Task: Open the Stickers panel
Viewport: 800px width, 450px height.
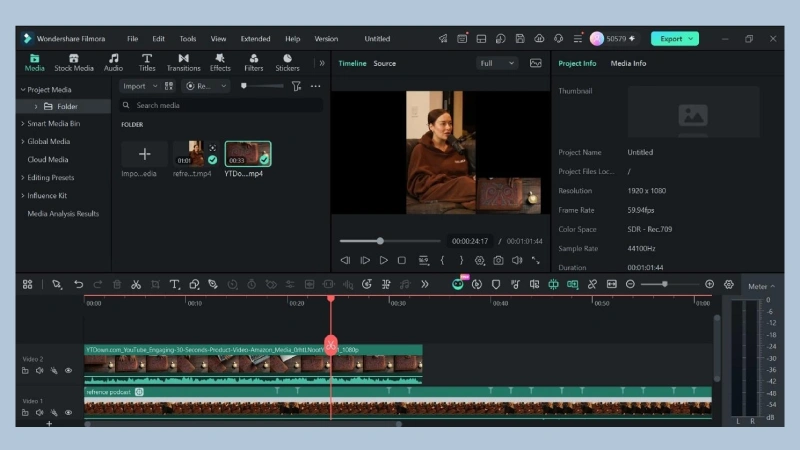Action: [288, 62]
